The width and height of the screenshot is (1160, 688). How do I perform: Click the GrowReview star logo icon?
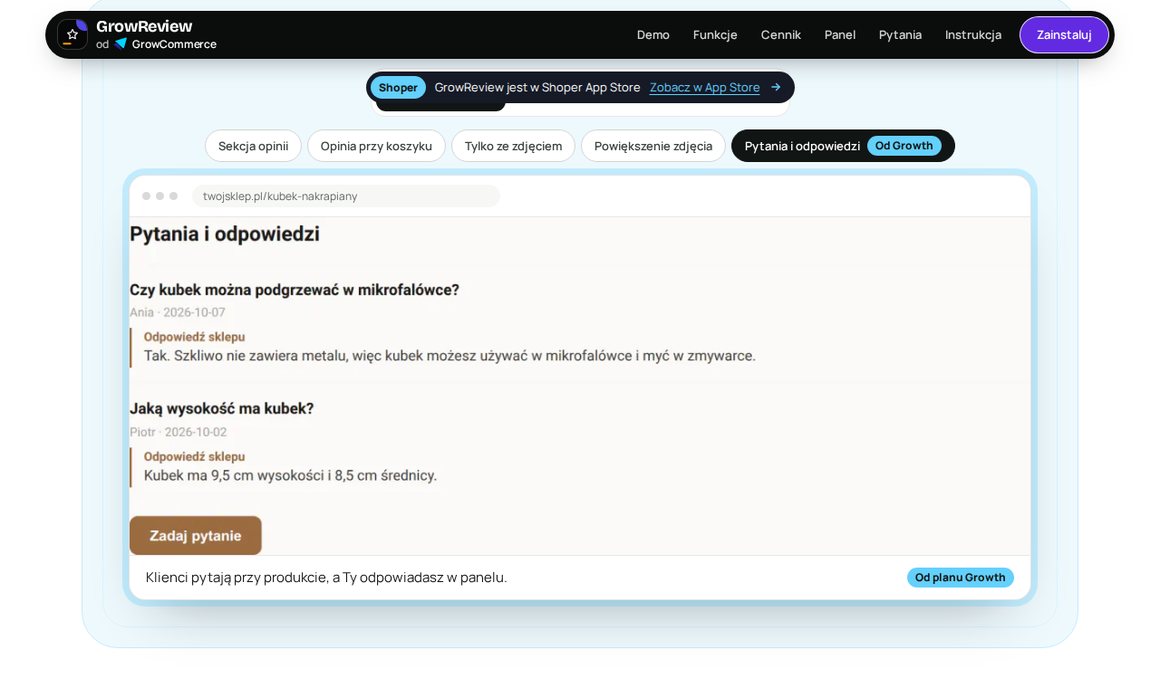click(72, 35)
